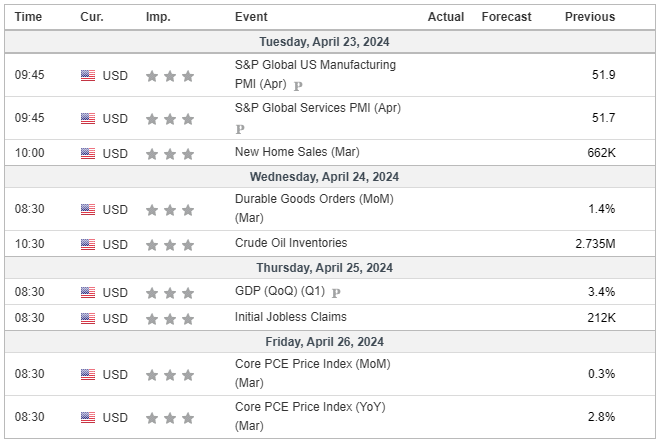Click the preliminary P icon next to GDP (QoQ) (Q1)
Screen dimensions: 661x442
336,293
